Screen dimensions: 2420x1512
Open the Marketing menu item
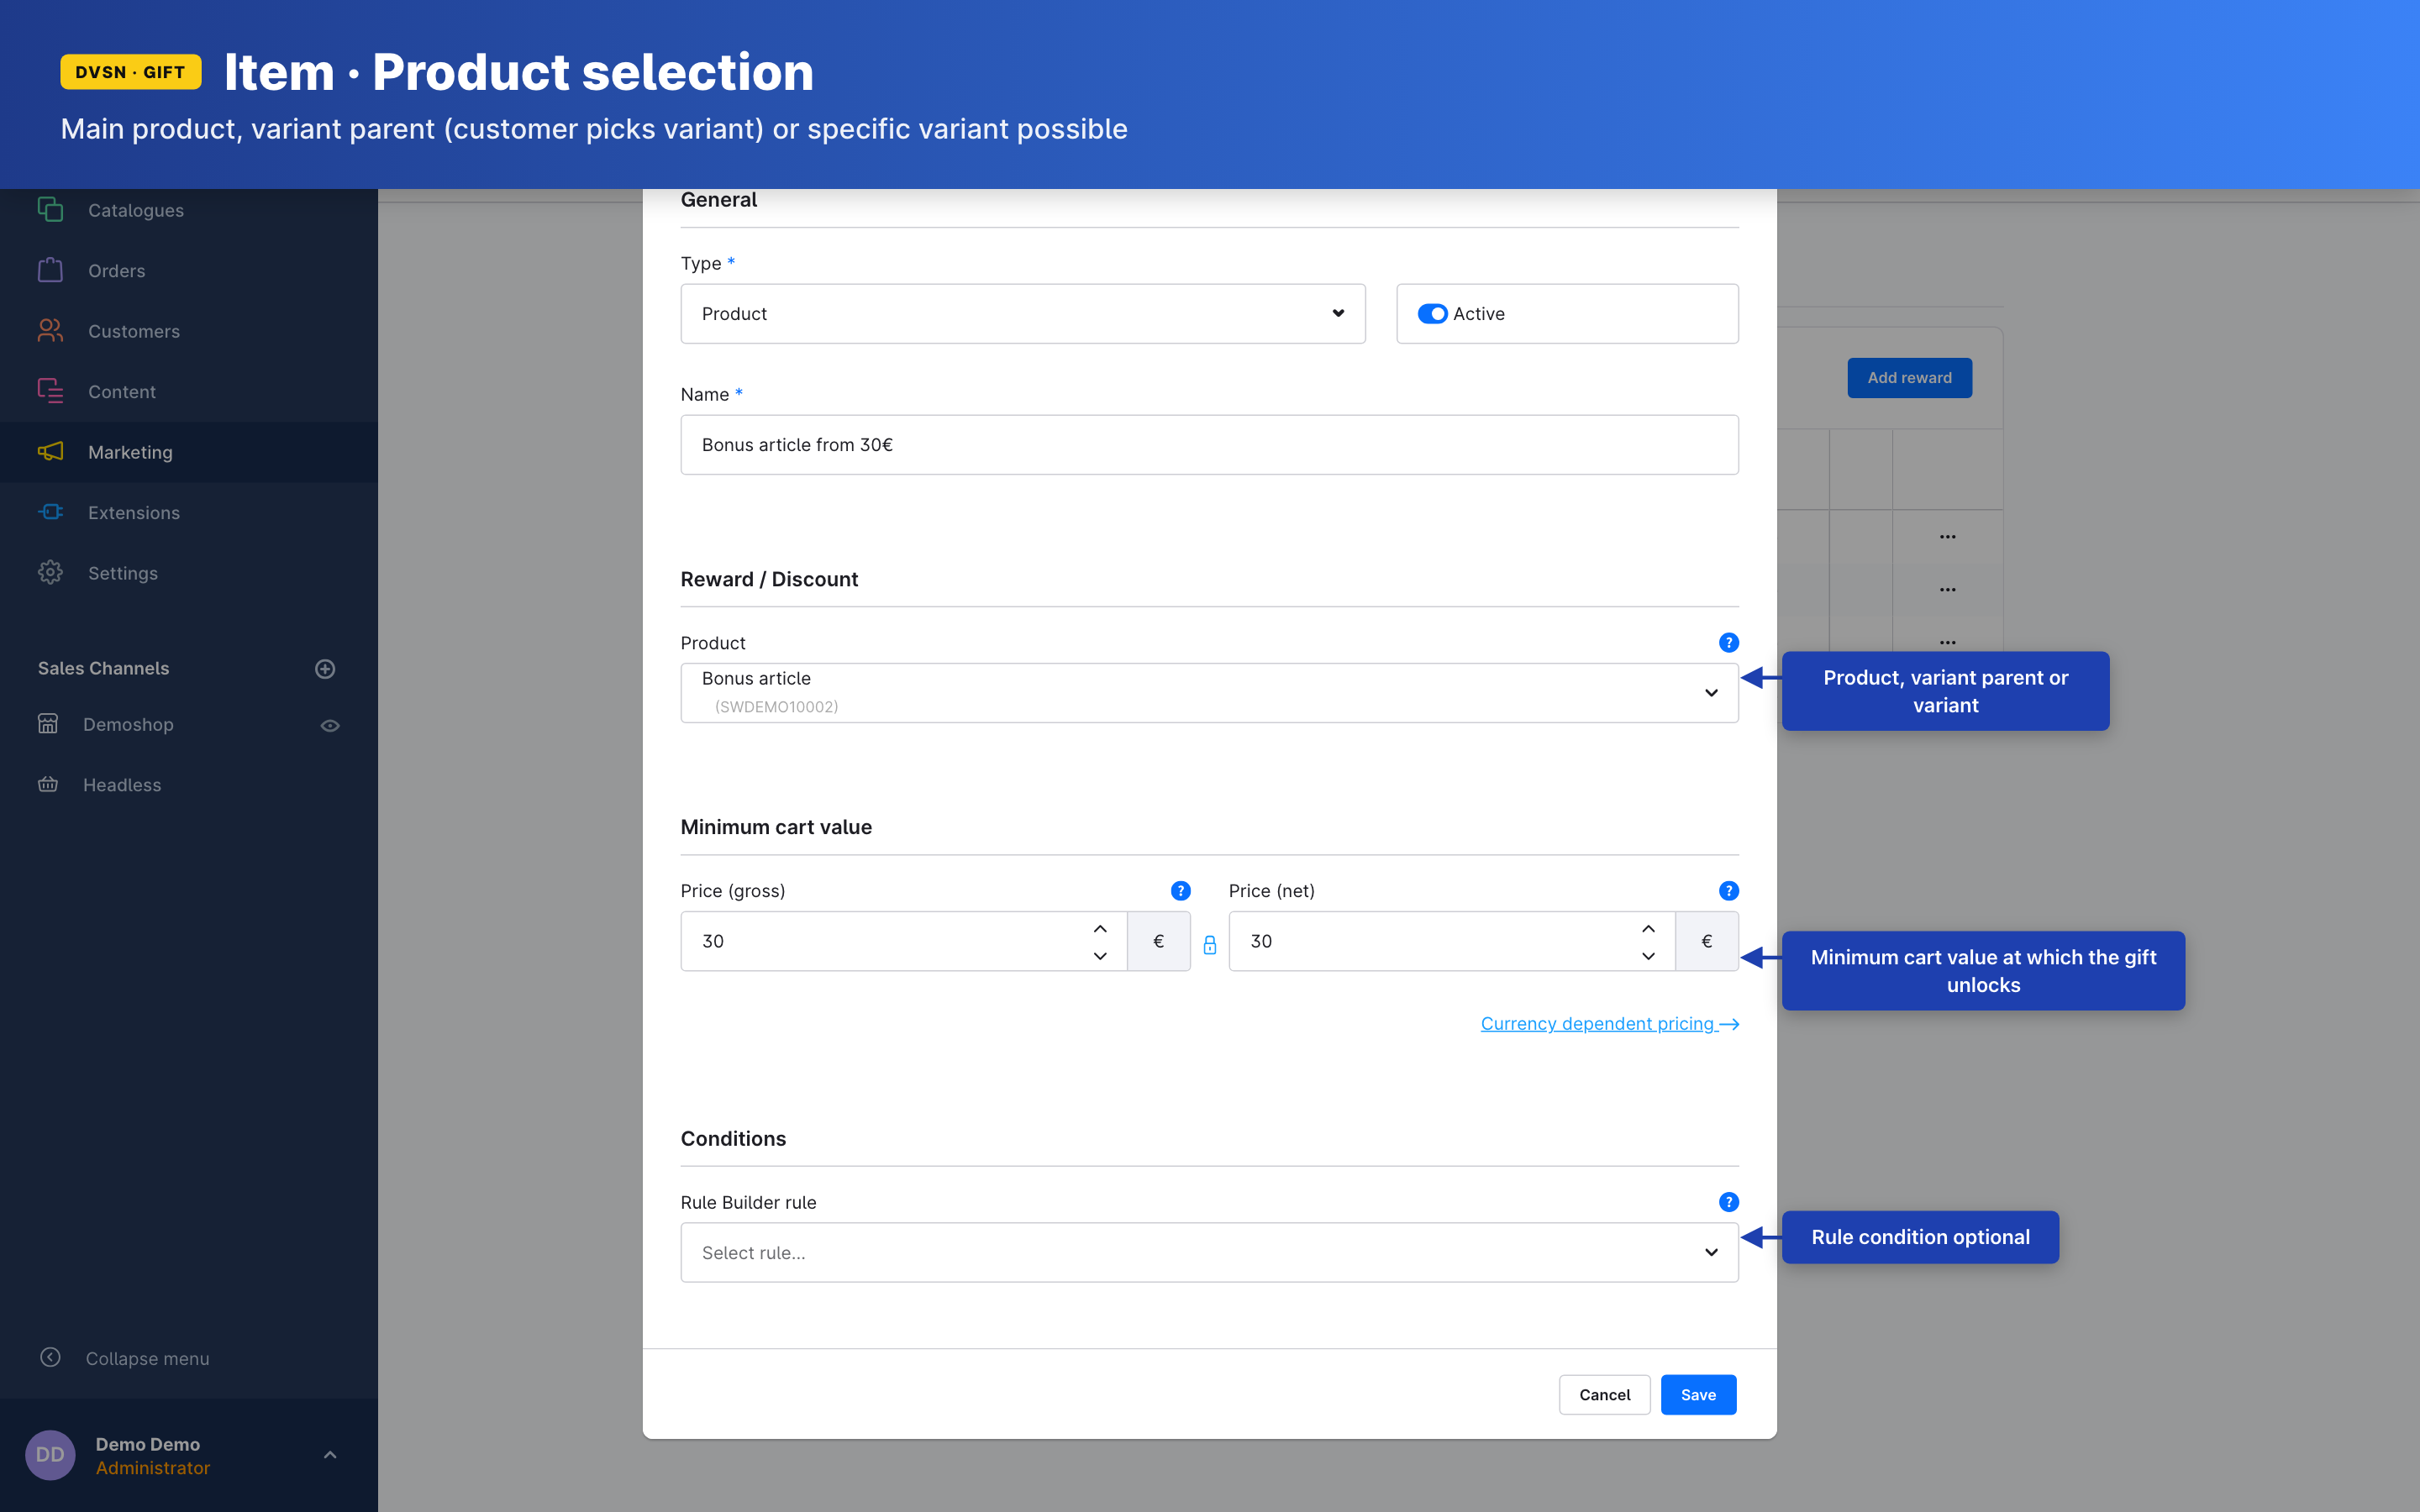pyautogui.click(x=130, y=452)
